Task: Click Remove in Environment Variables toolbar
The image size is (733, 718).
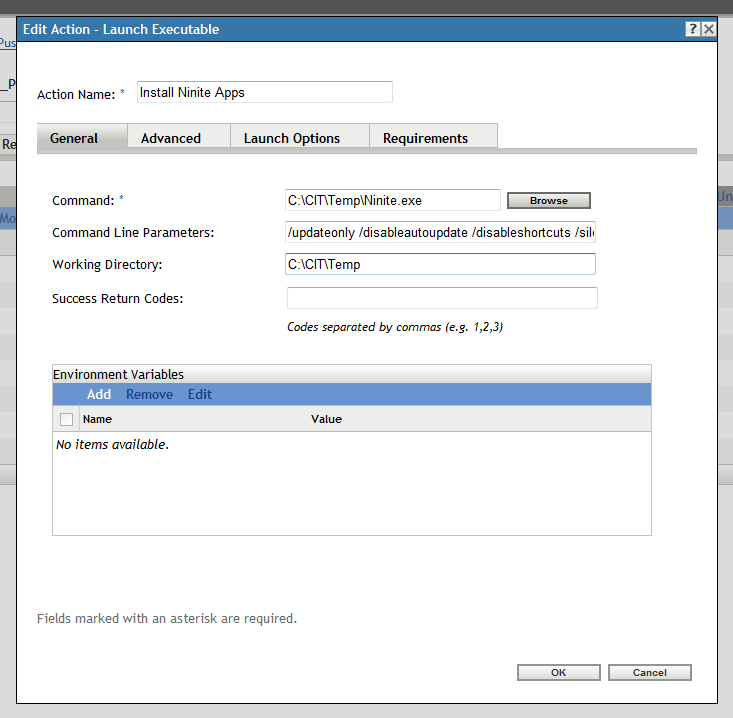Action: coord(149,394)
